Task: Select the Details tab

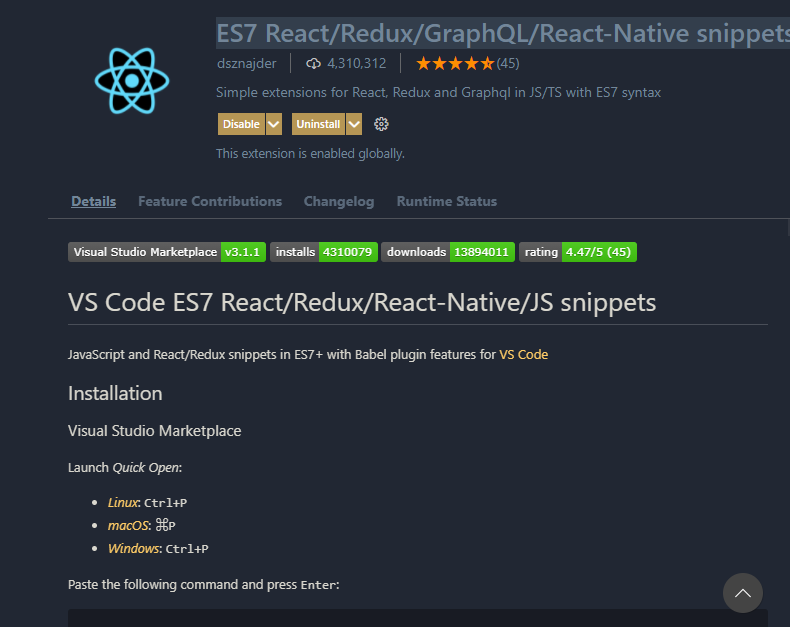Action: coord(94,201)
